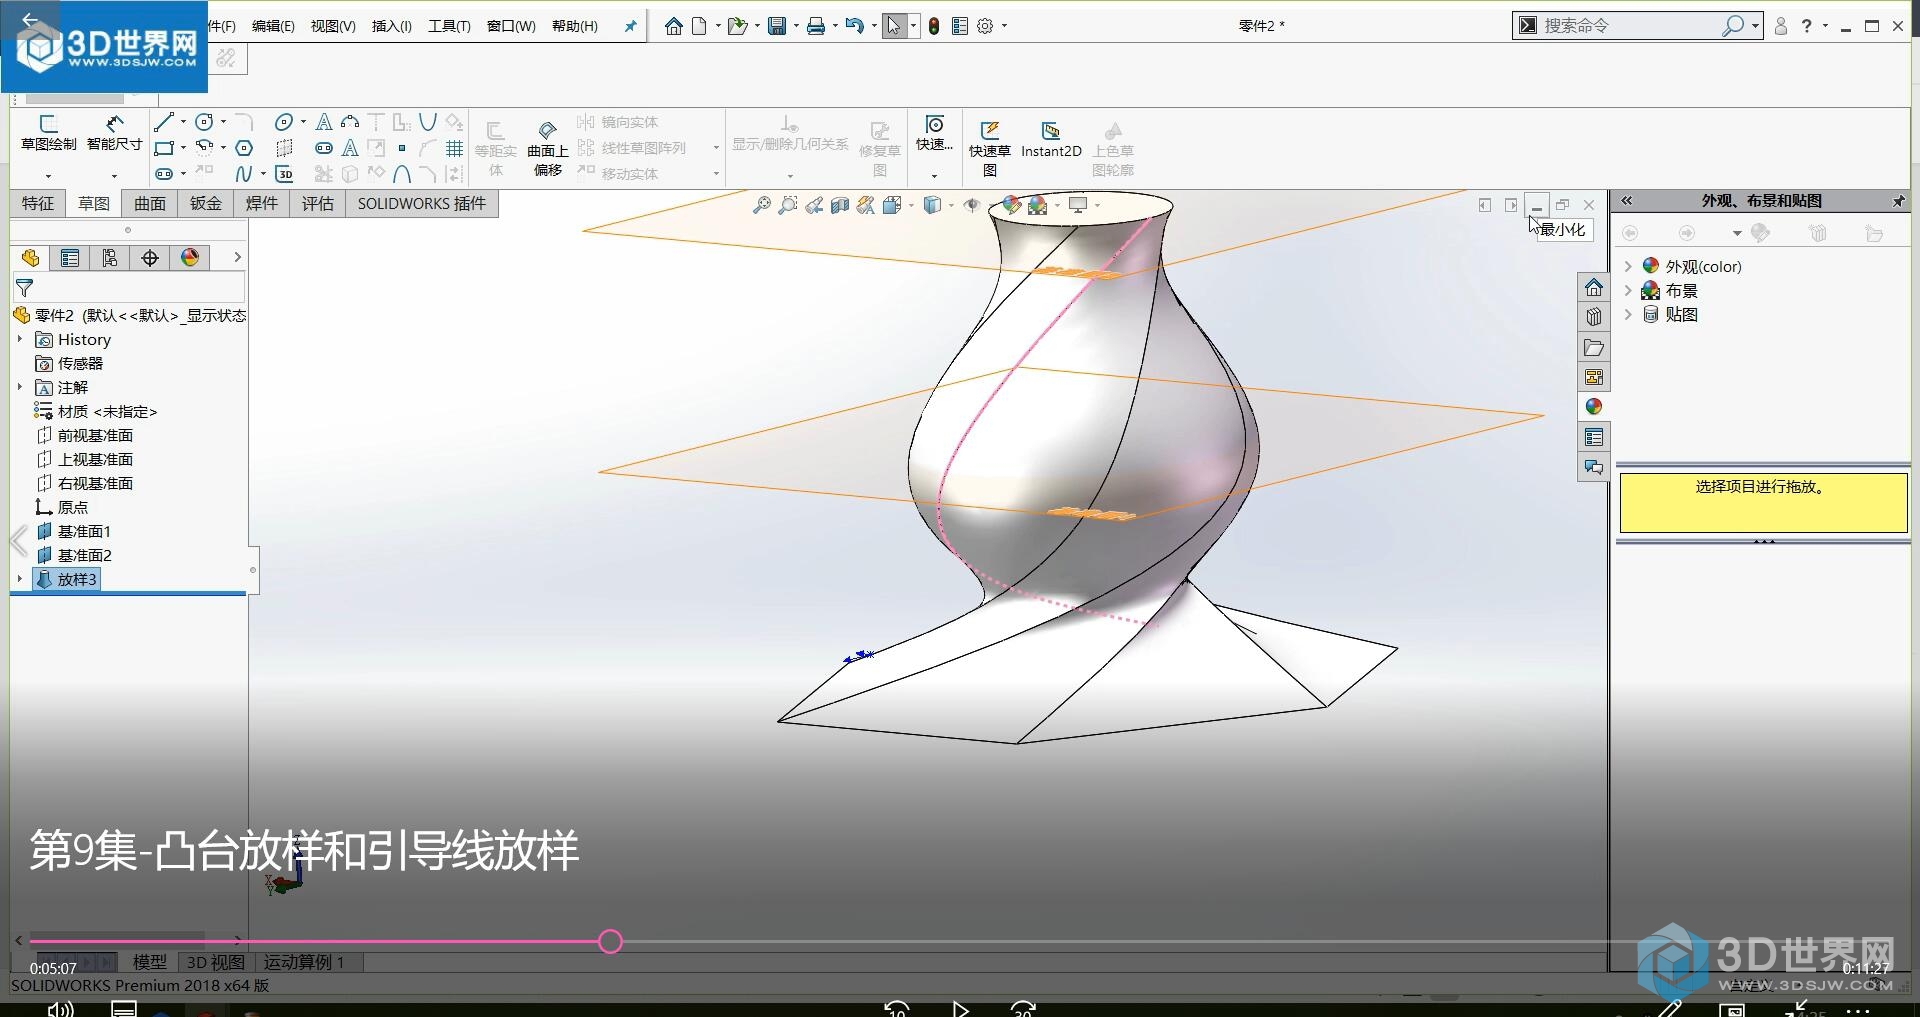Click the Rebuild traffic light icon
This screenshot has height=1017, width=1920.
934,26
